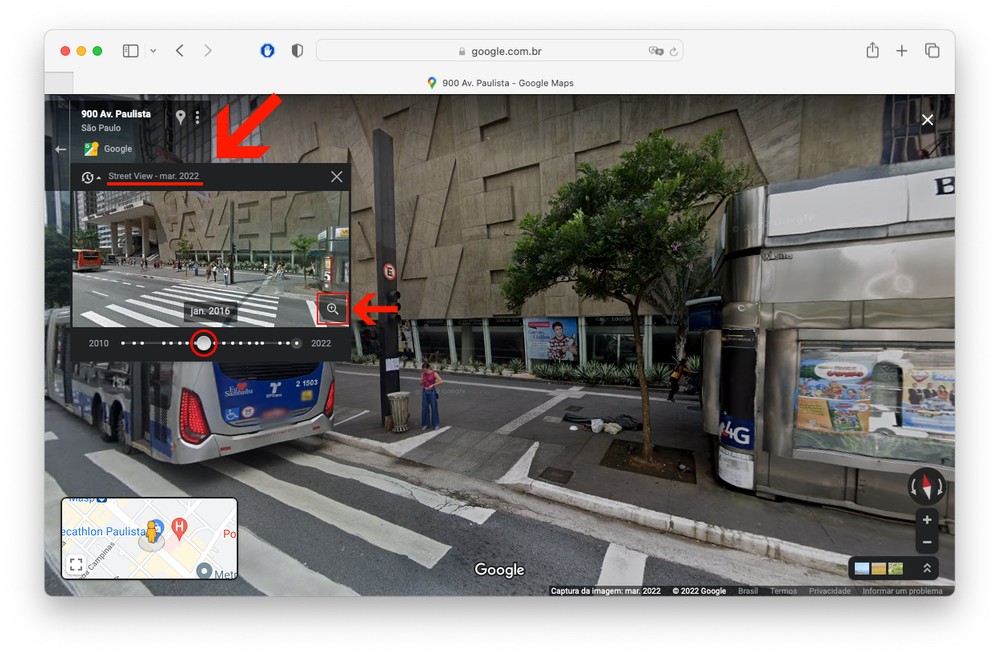Collapse the time-travel clock dropdown
The image size is (1000, 656).
coord(91,177)
